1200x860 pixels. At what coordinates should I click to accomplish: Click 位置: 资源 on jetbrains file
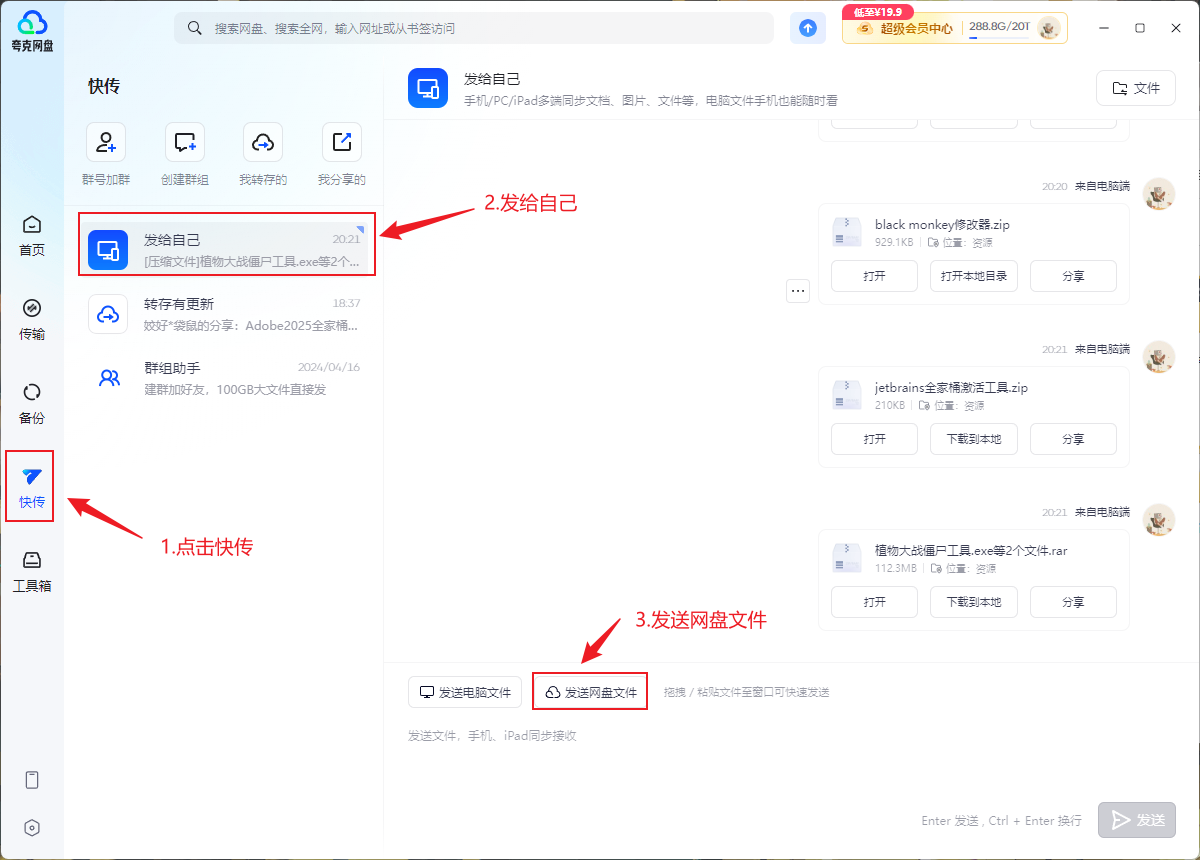[x=953, y=406]
